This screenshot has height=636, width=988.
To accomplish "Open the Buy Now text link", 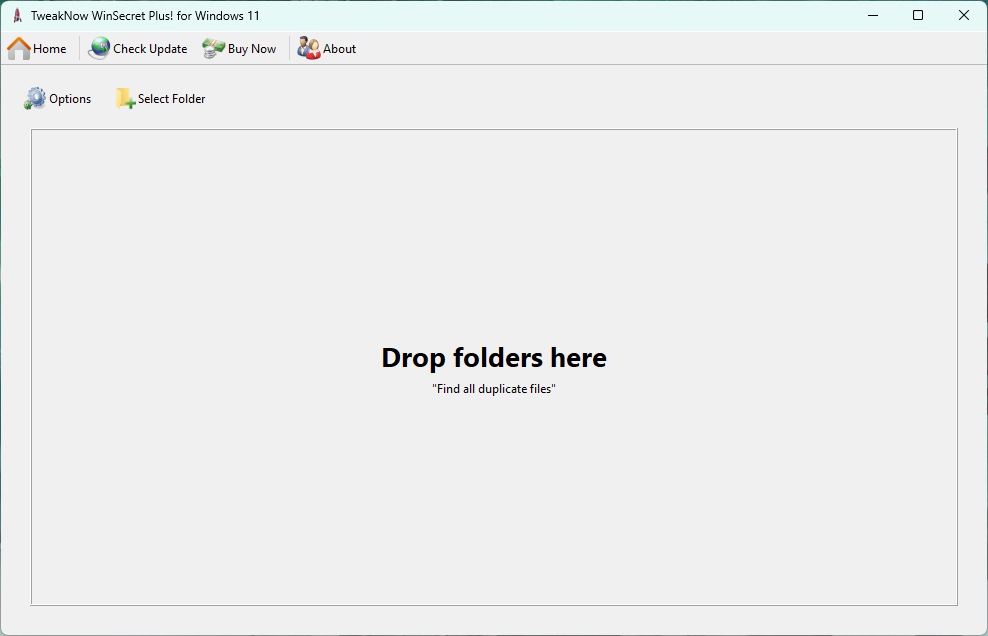I will (x=252, y=49).
